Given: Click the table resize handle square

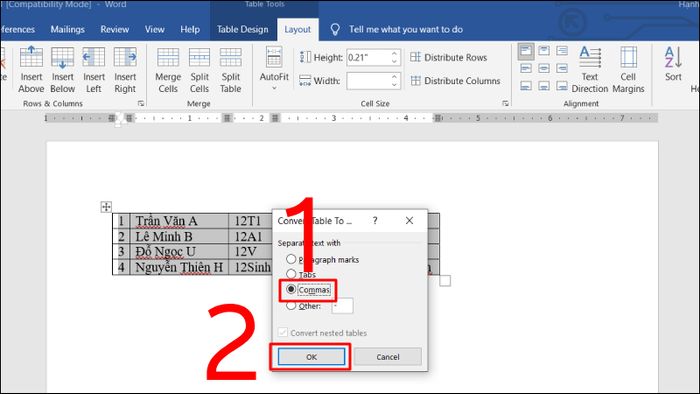Looking at the screenshot, I should point(445,281).
